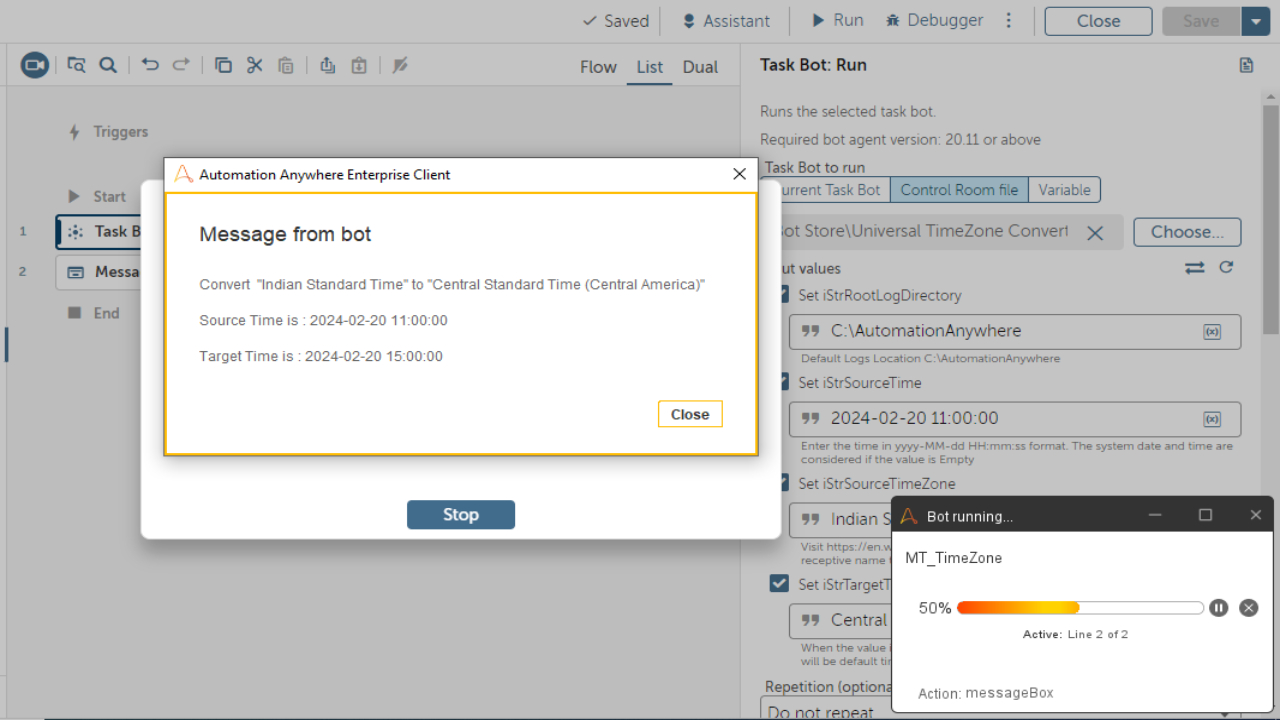Untick the Set iStrTargetT... checkbox
1280x720 pixels.
[x=779, y=584]
